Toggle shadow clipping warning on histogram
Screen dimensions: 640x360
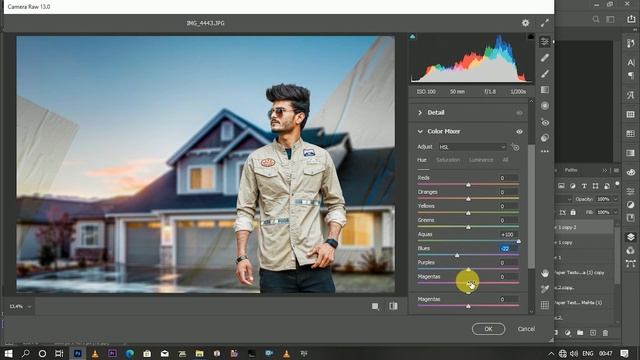[x=412, y=37]
